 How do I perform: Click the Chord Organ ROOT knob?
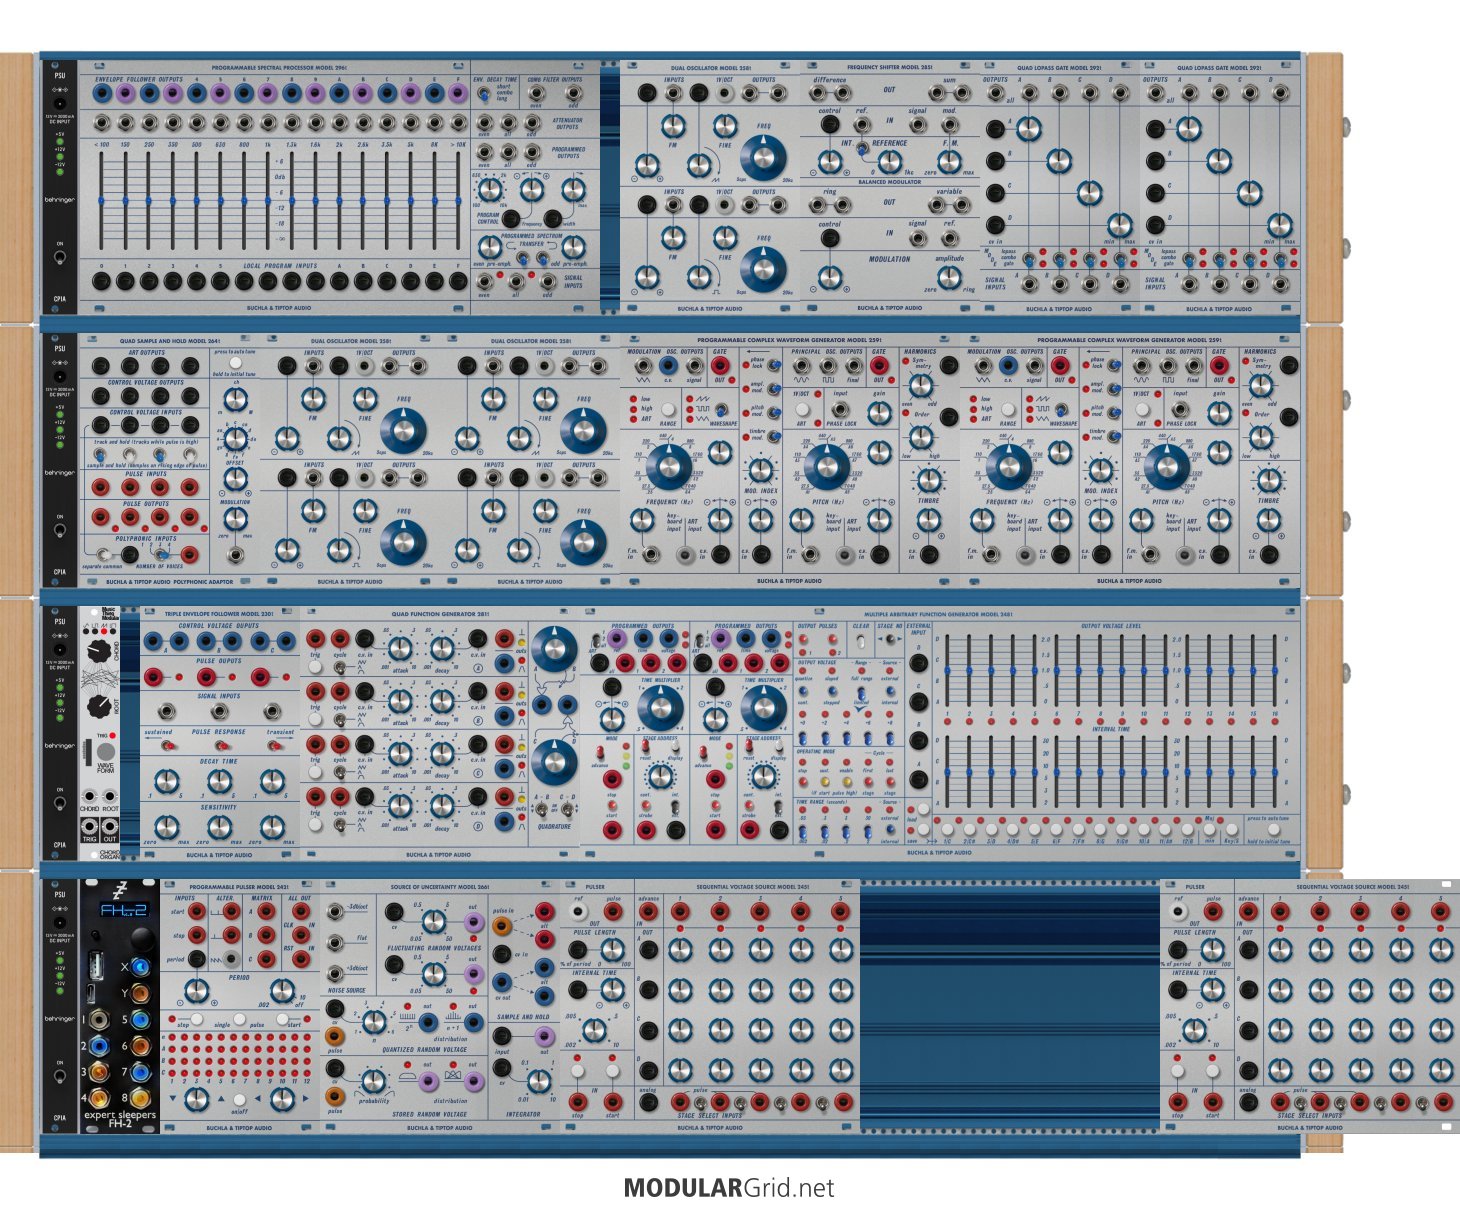(x=98, y=707)
